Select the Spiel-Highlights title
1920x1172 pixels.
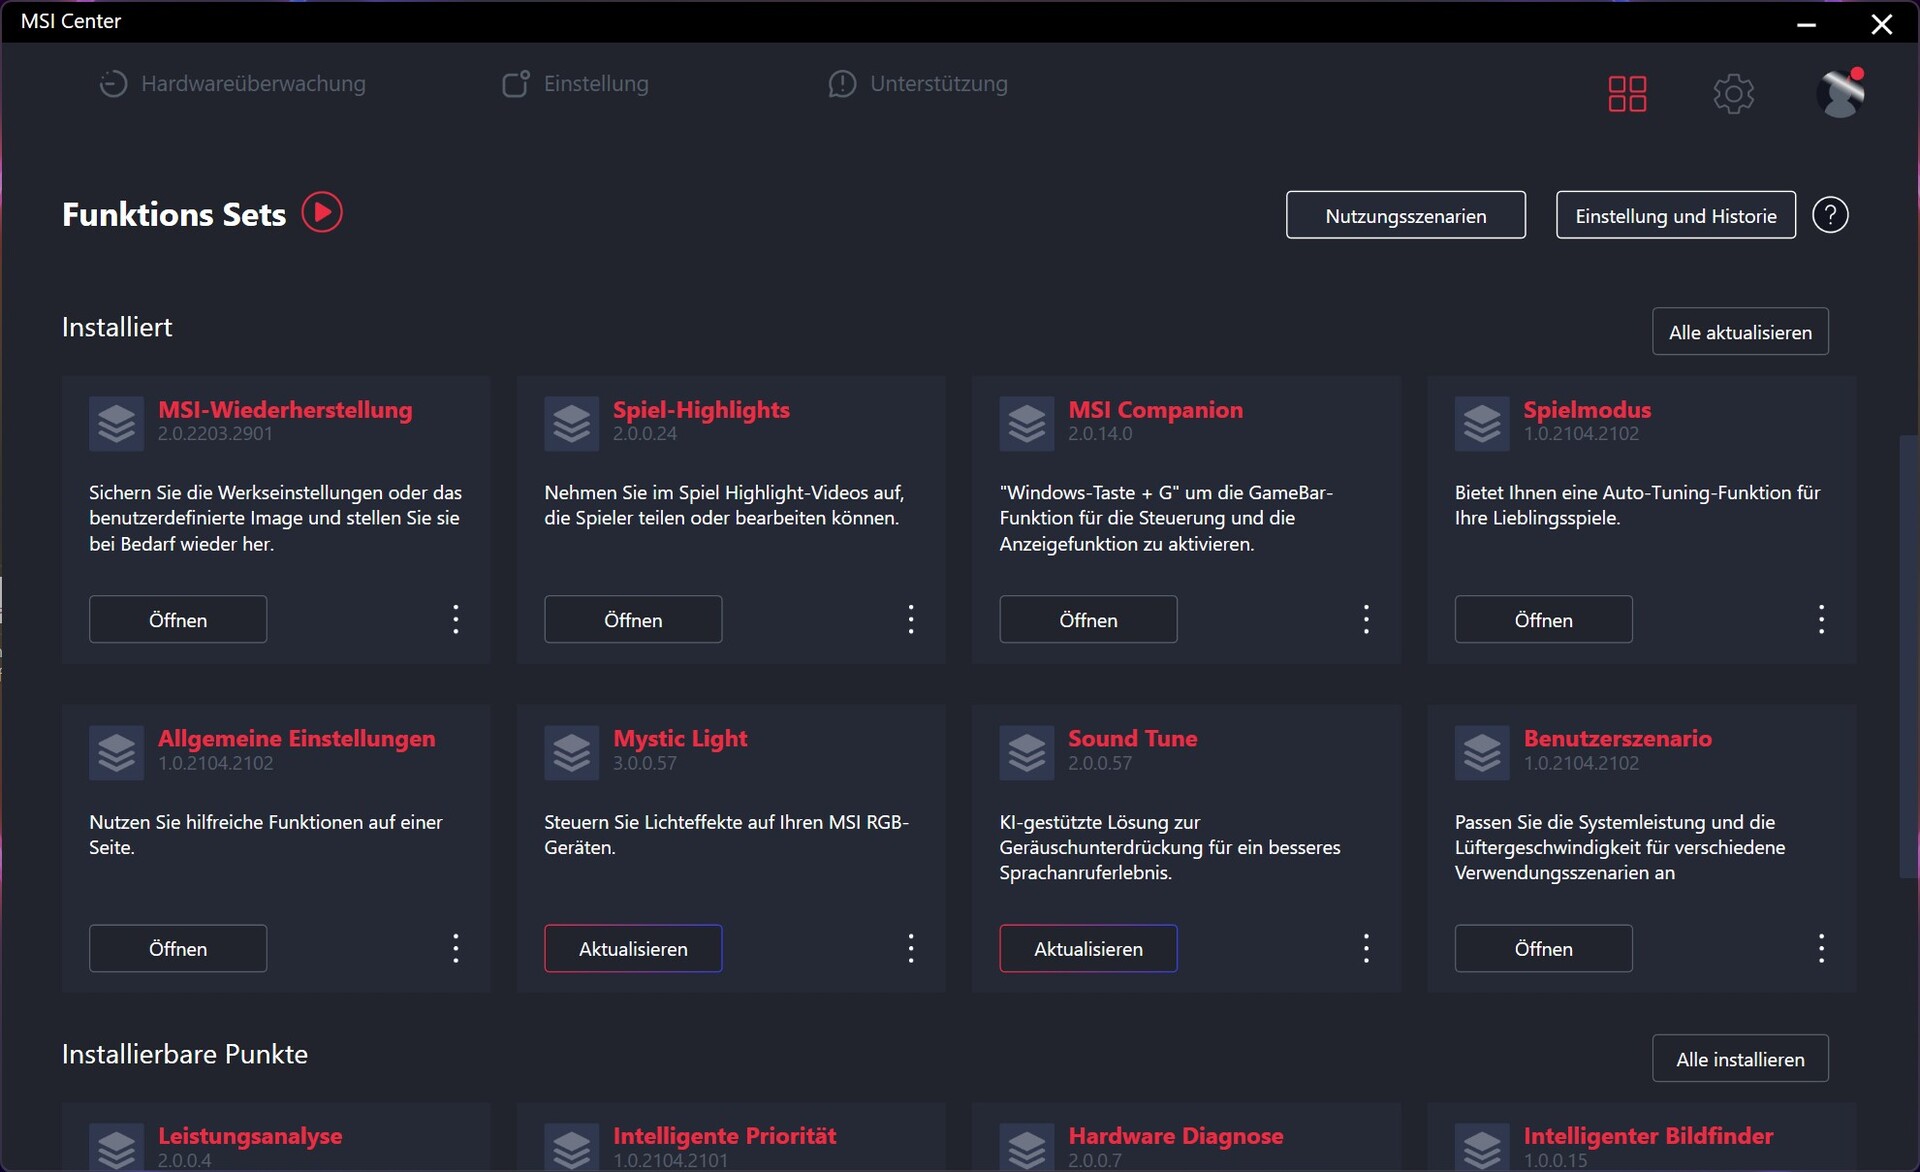point(701,410)
